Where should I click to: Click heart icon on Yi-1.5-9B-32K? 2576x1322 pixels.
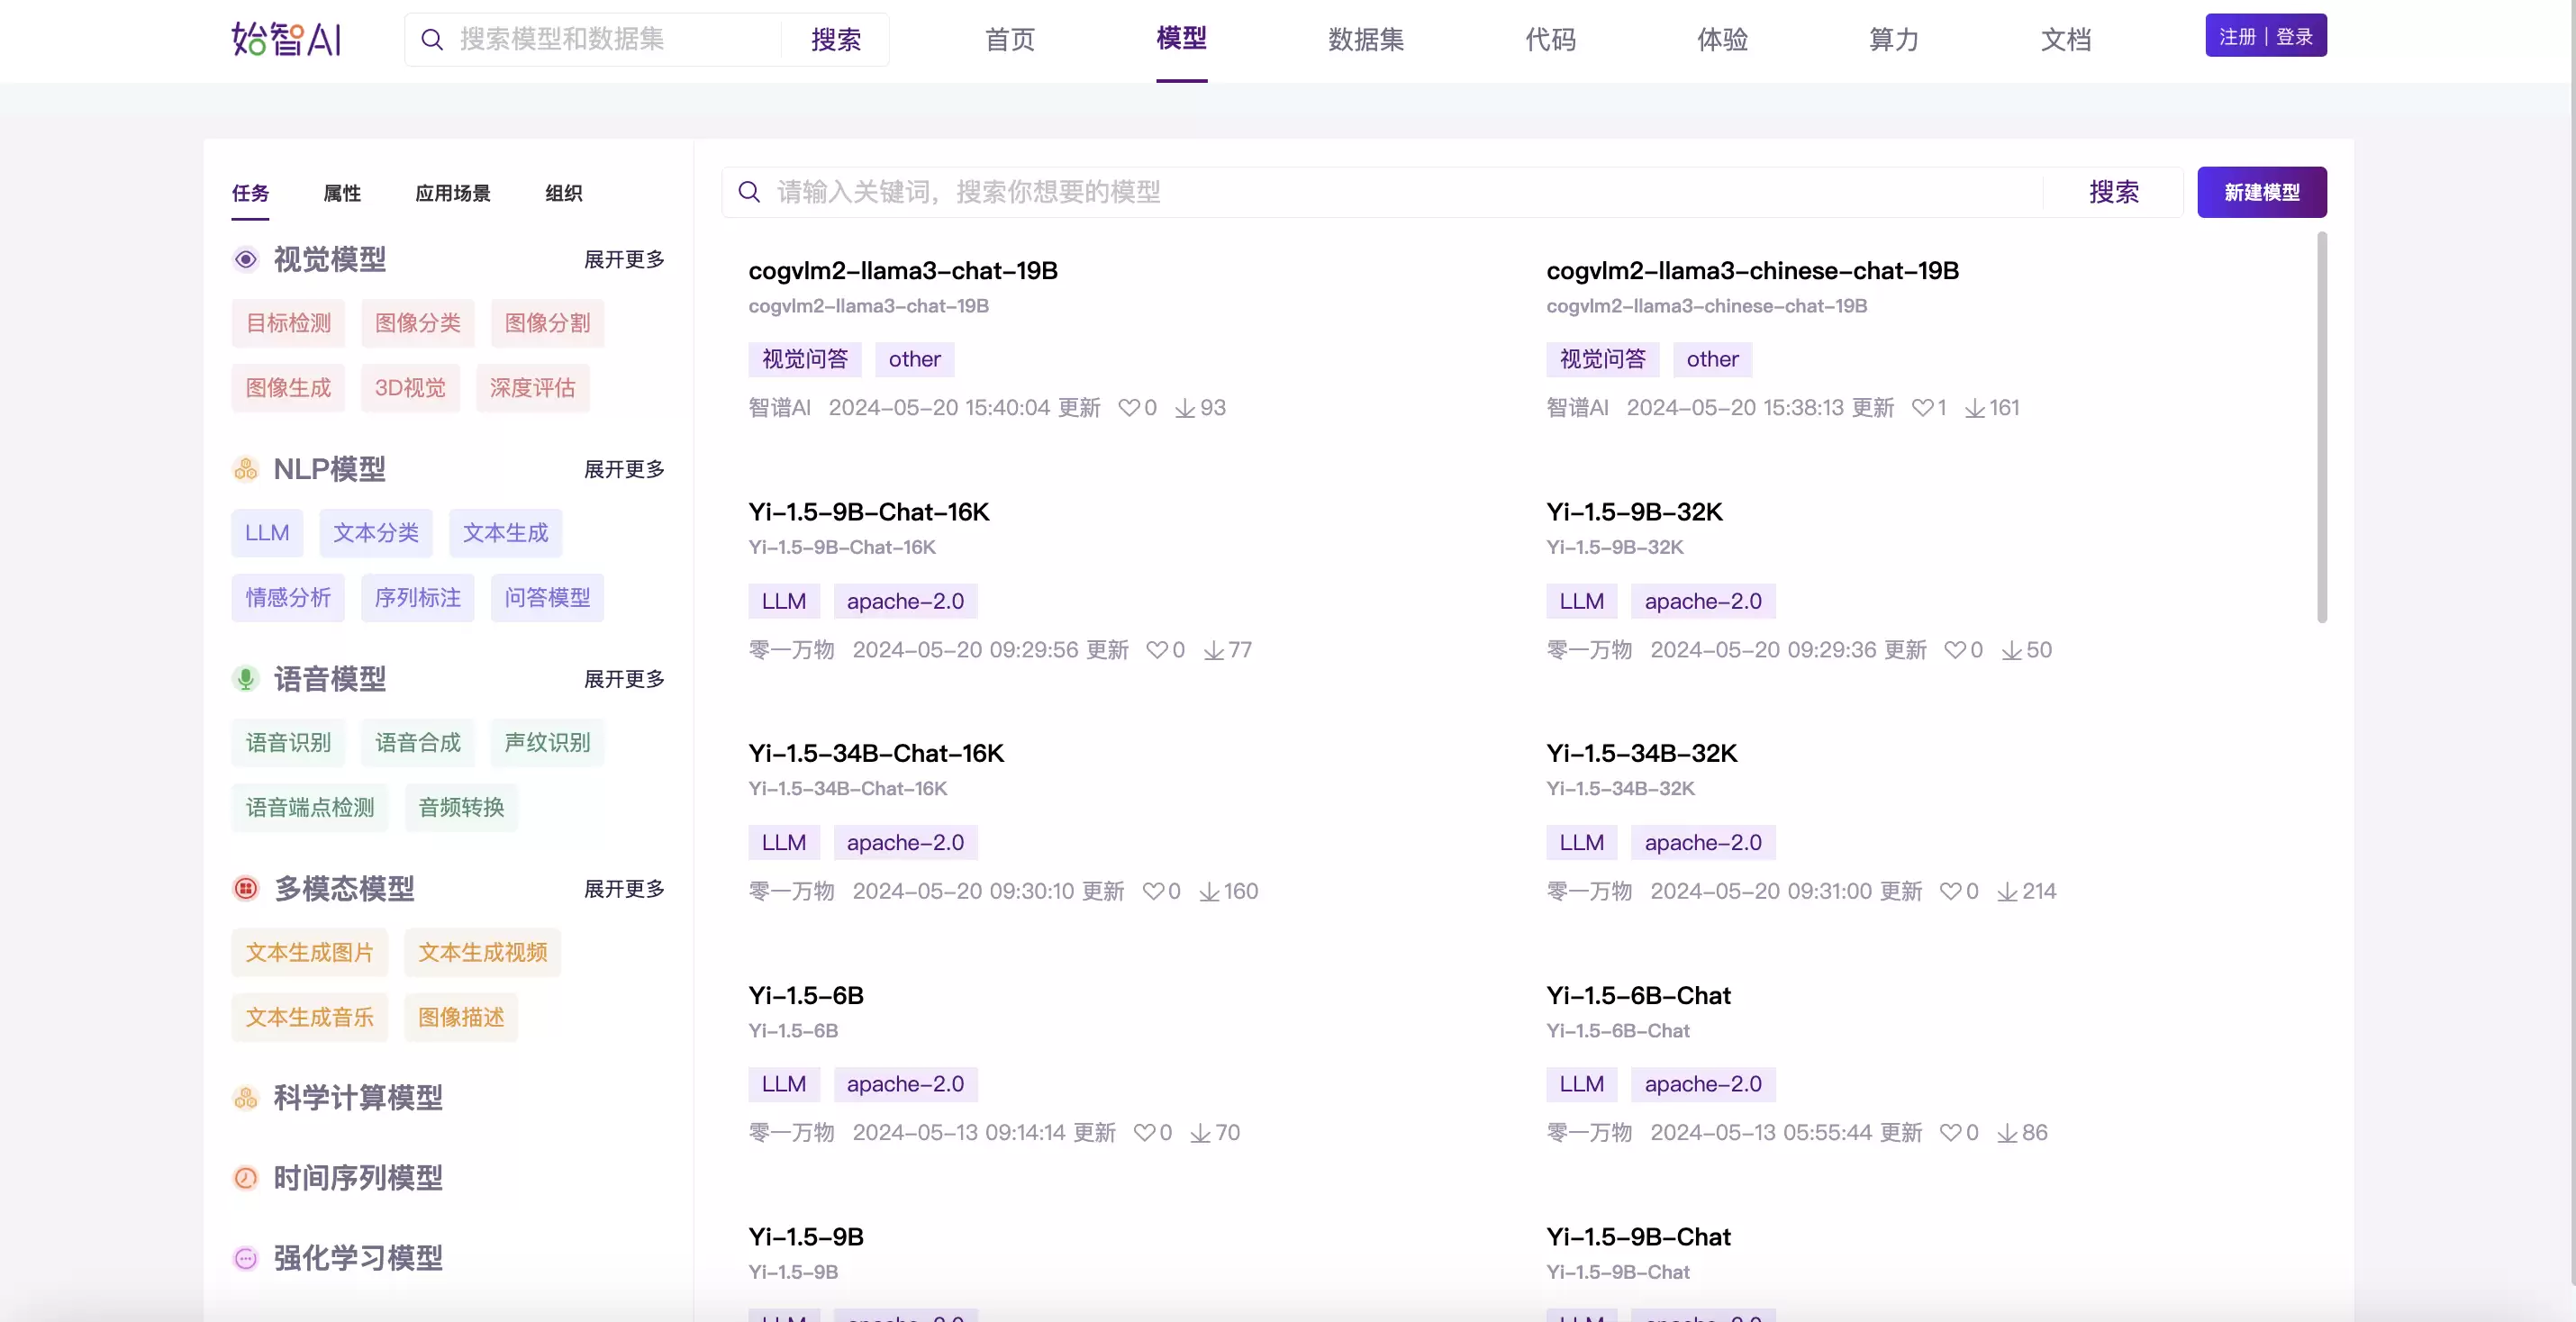coord(1955,650)
